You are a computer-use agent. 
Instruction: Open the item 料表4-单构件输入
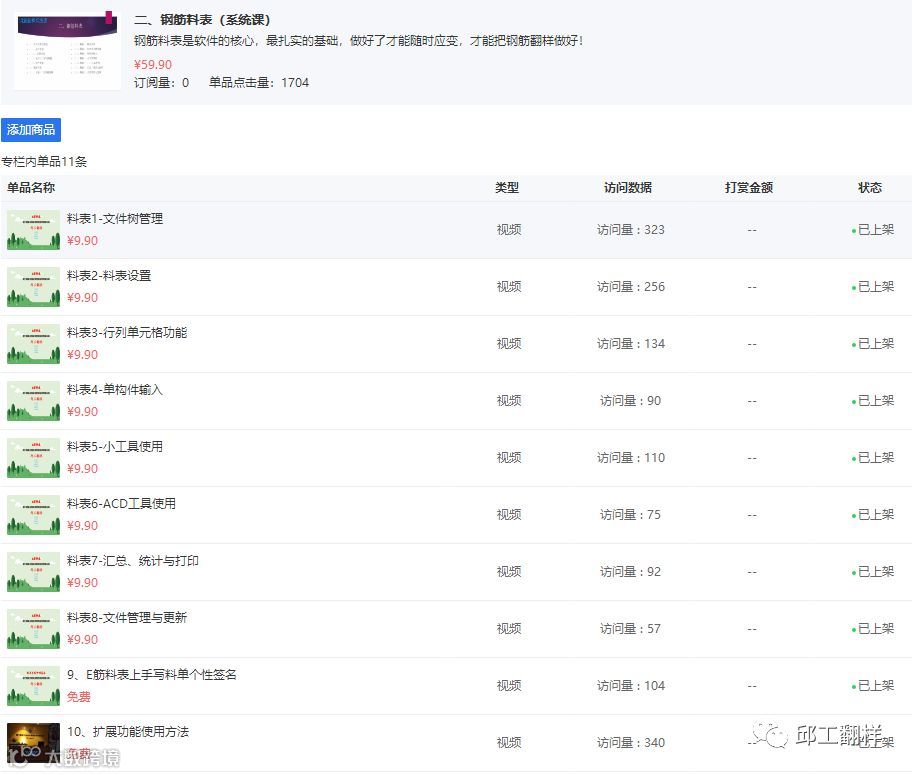point(115,390)
